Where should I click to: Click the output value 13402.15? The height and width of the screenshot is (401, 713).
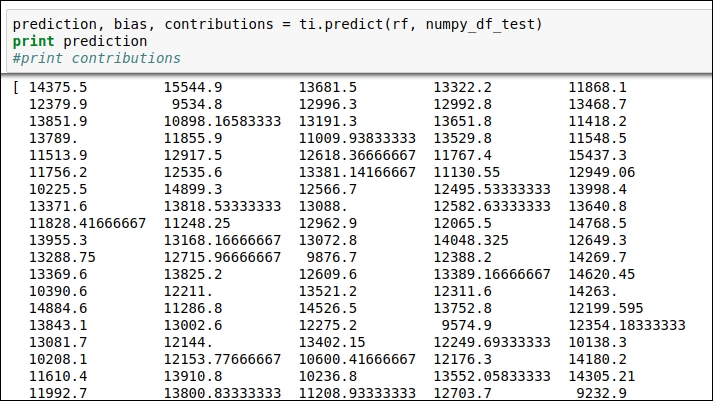click(x=332, y=342)
